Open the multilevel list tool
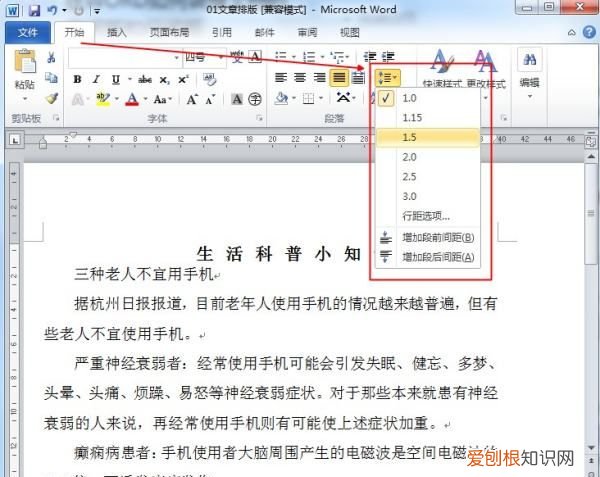Viewport: 600px width, 477px height. pyautogui.click(x=339, y=57)
